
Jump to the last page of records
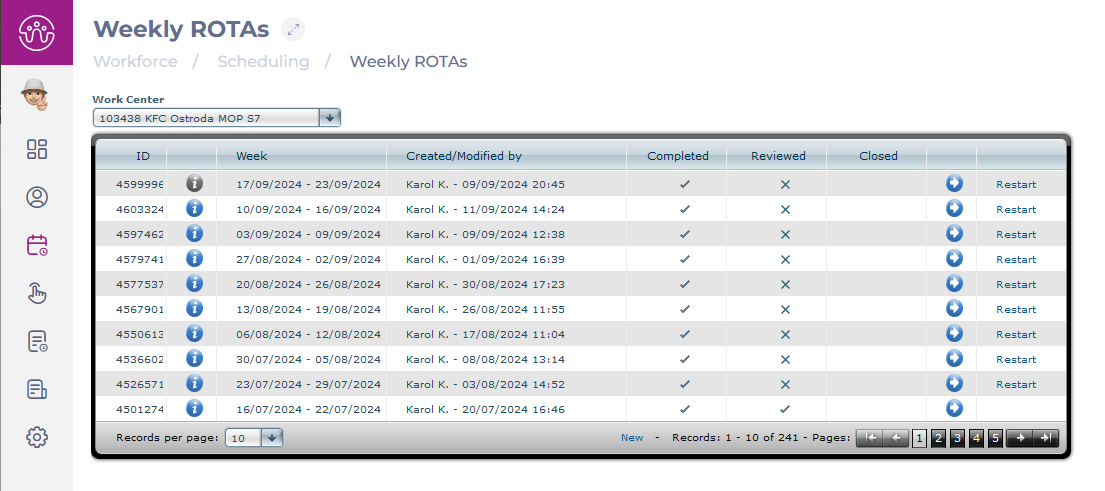pyautogui.click(x=1046, y=438)
